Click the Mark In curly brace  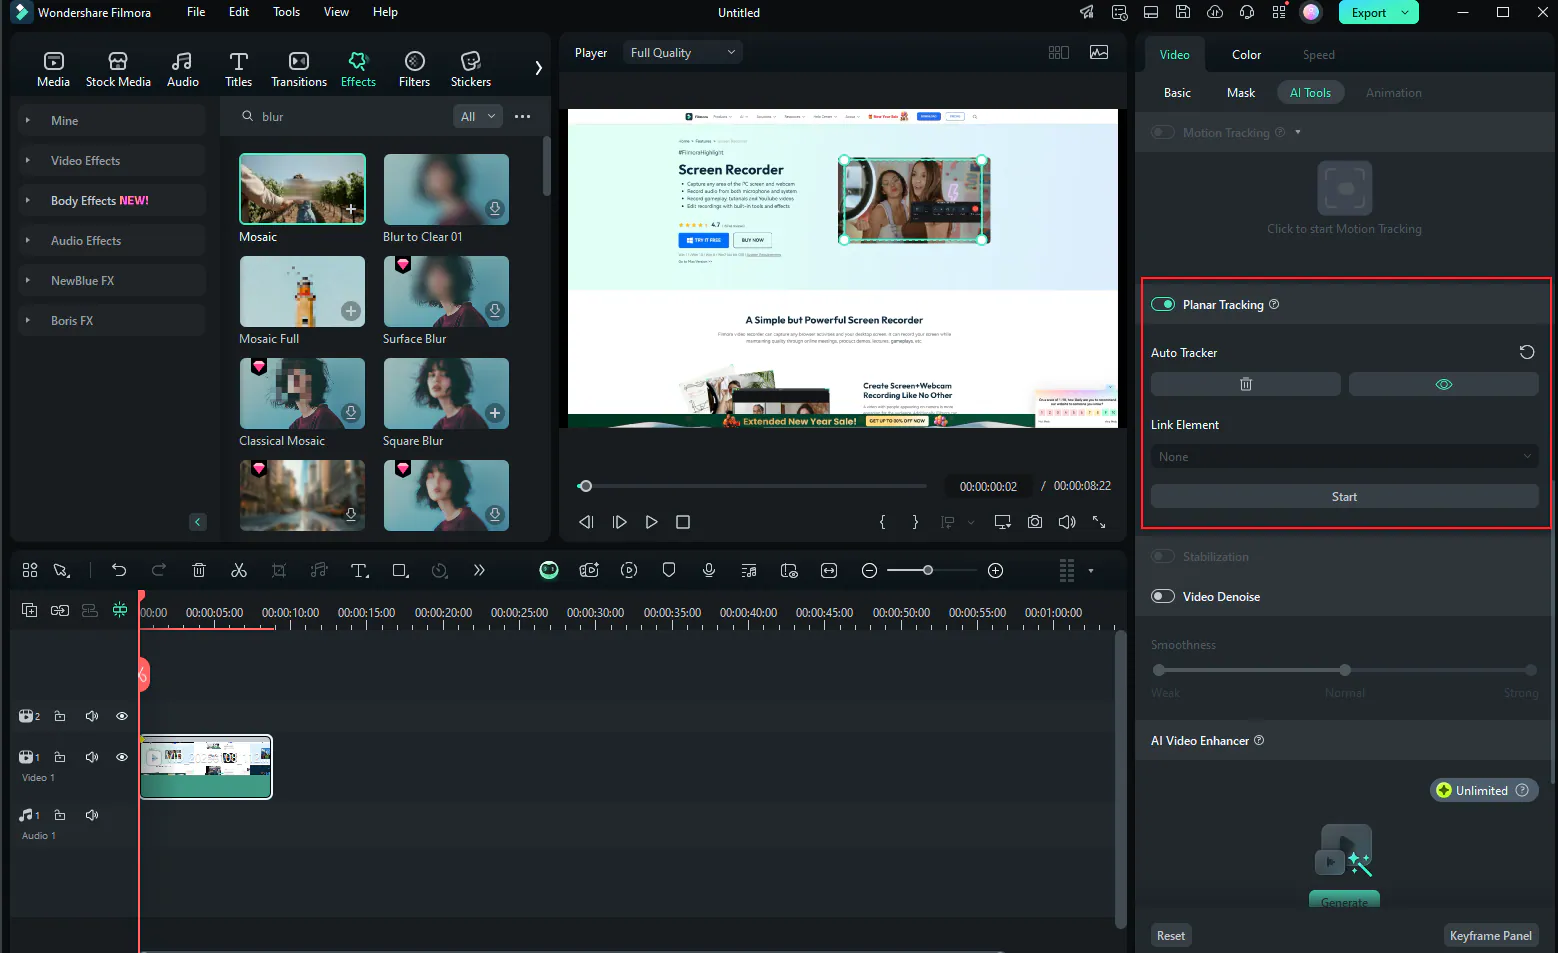point(882,522)
